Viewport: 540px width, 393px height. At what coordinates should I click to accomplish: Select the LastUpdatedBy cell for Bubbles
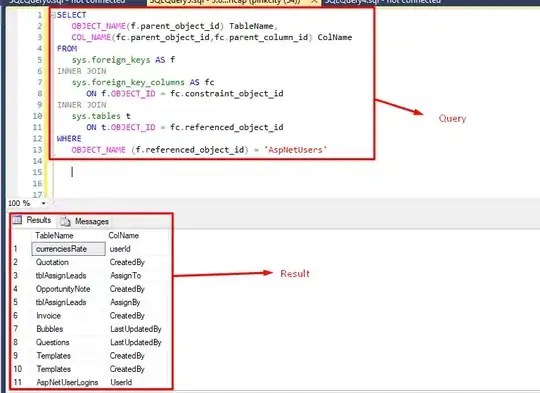(137, 329)
